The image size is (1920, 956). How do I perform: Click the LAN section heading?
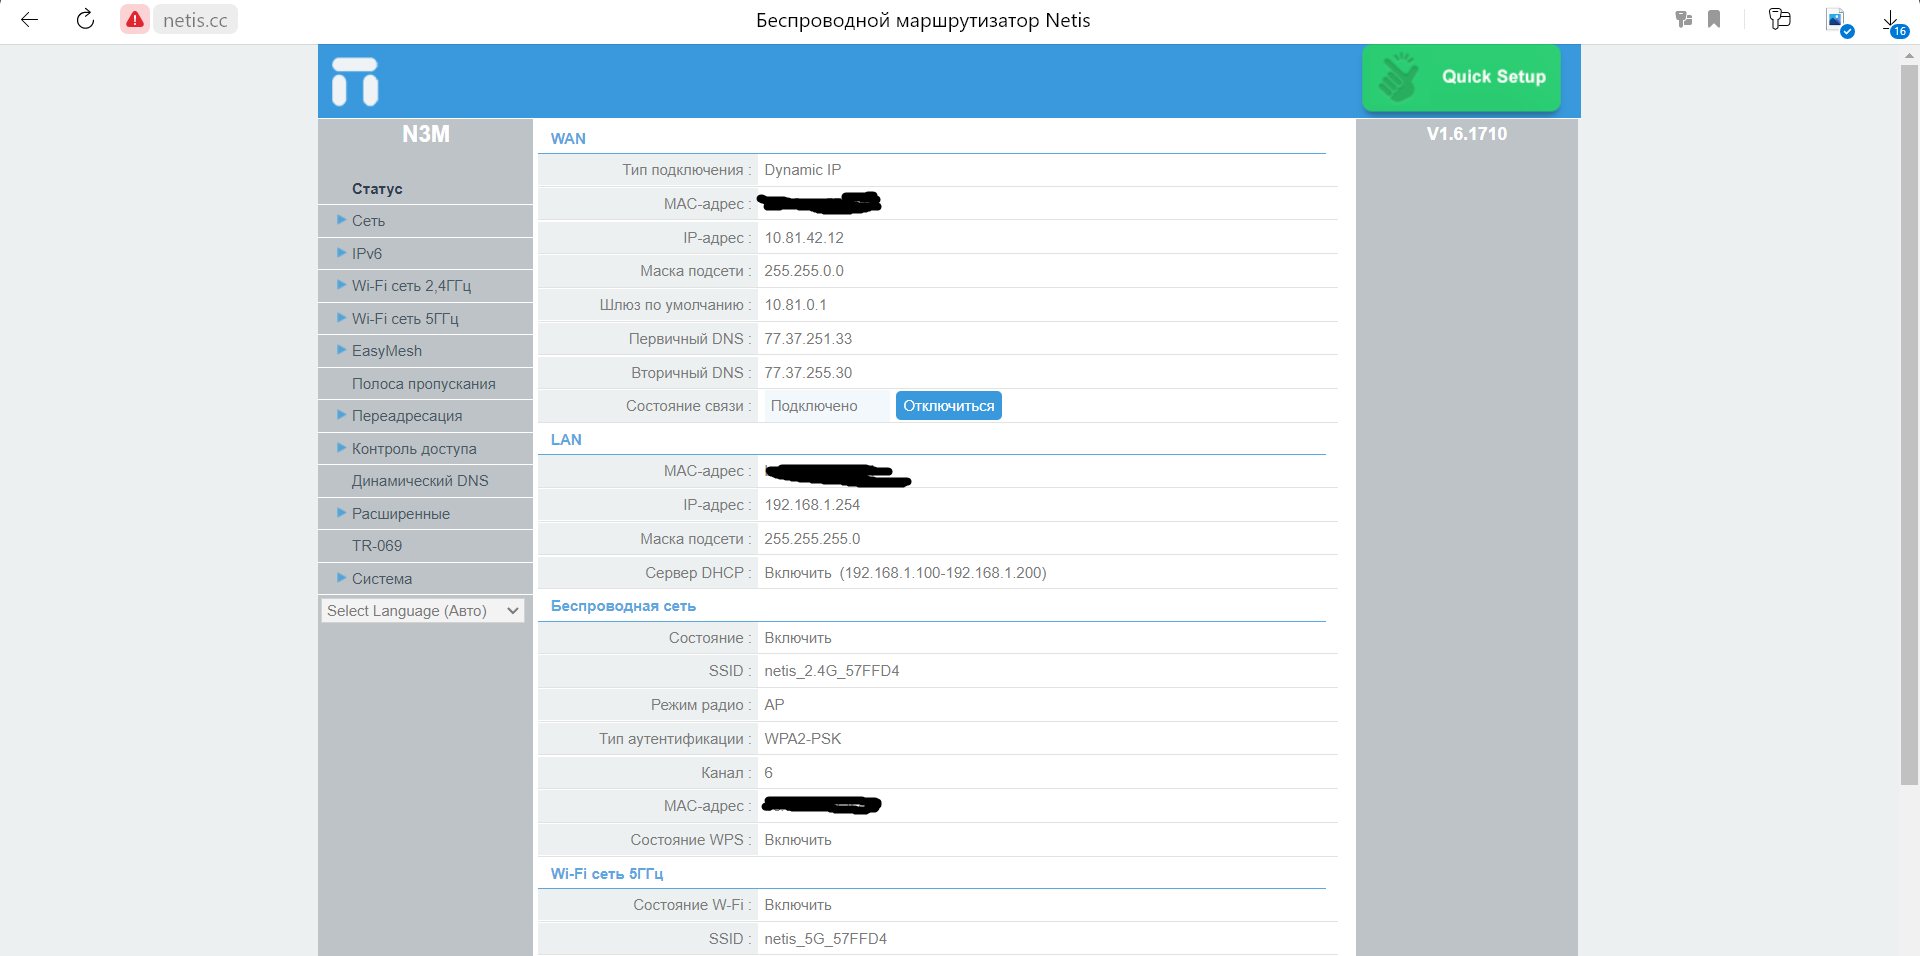[x=566, y=440]
